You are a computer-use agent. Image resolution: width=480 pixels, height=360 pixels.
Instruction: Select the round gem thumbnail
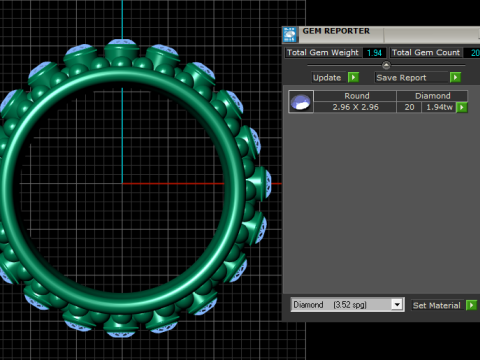click(301, 102)
